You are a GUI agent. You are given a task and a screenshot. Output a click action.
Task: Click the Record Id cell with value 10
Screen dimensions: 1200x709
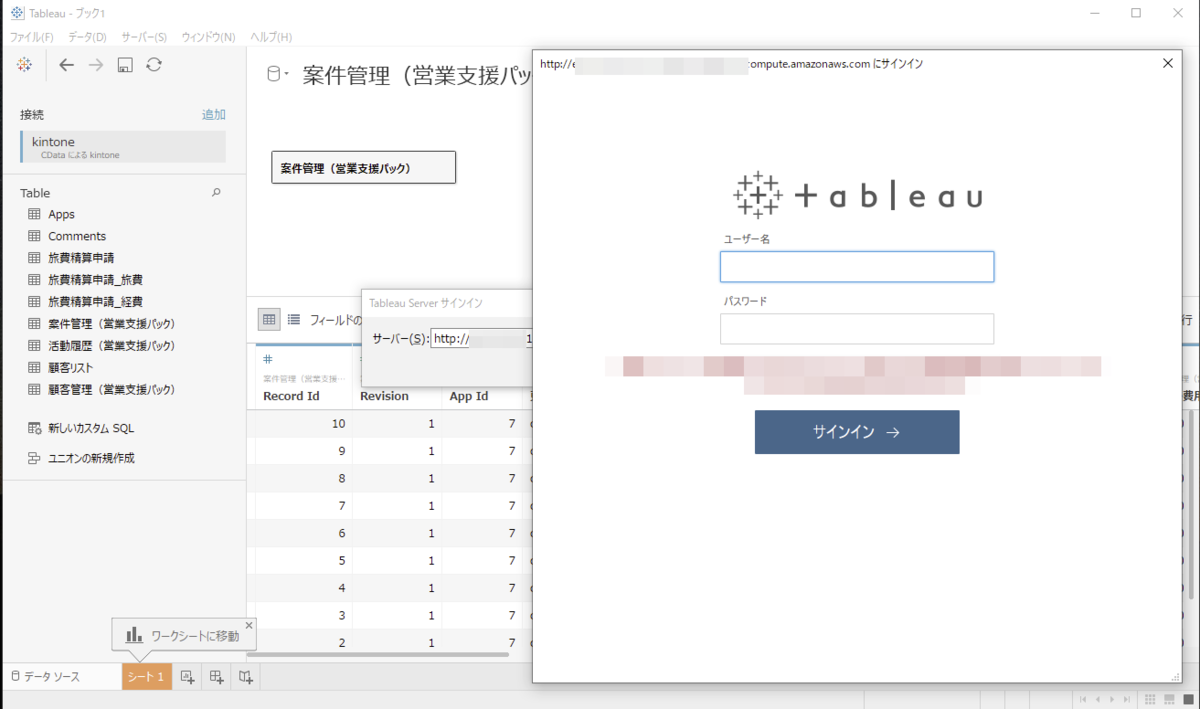(303, 424)
